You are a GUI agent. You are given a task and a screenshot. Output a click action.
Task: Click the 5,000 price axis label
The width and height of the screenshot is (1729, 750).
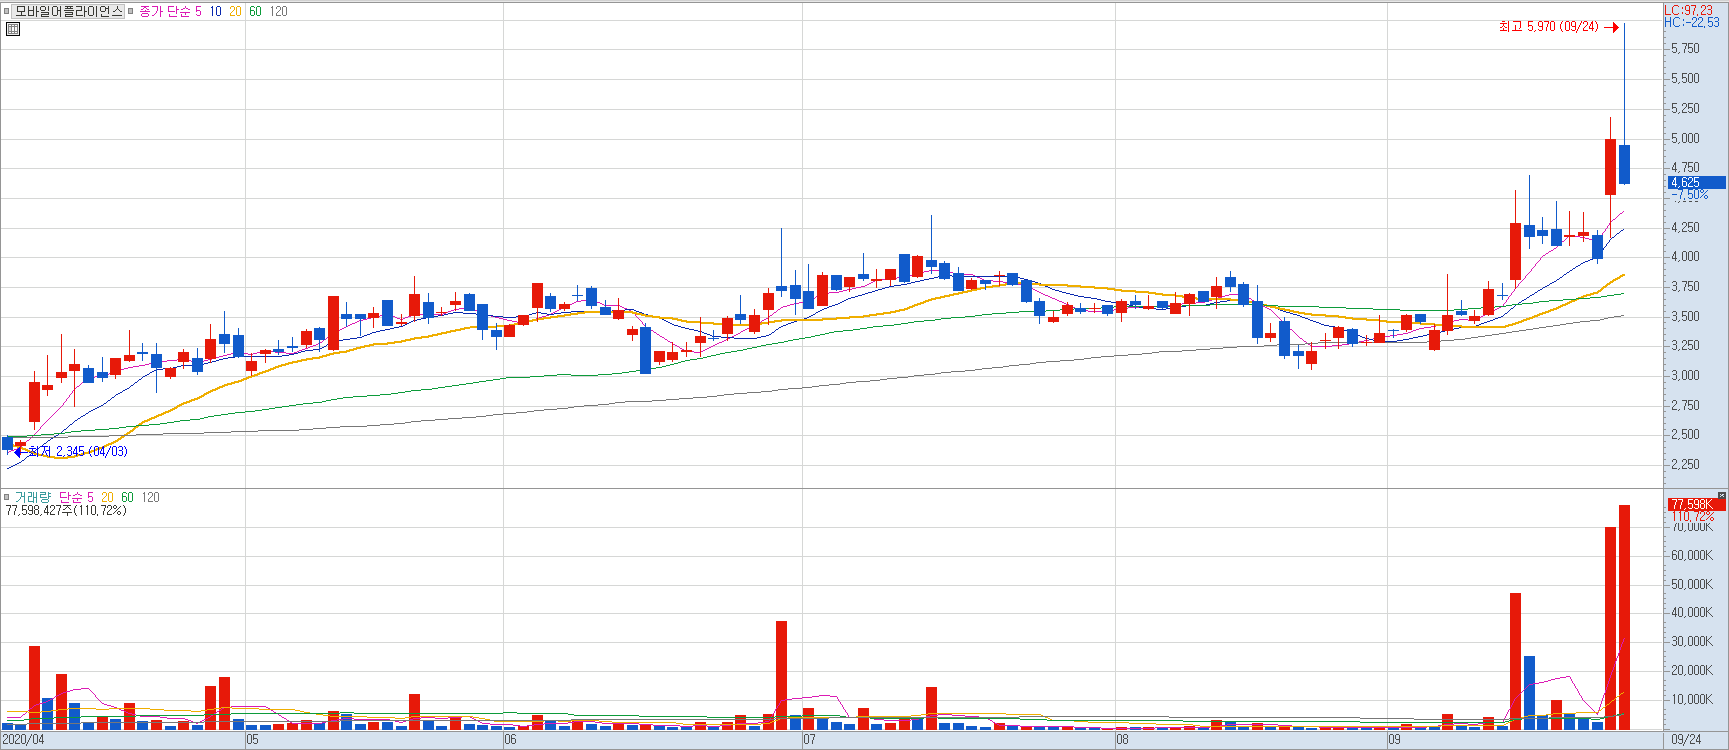(1685, 139)
